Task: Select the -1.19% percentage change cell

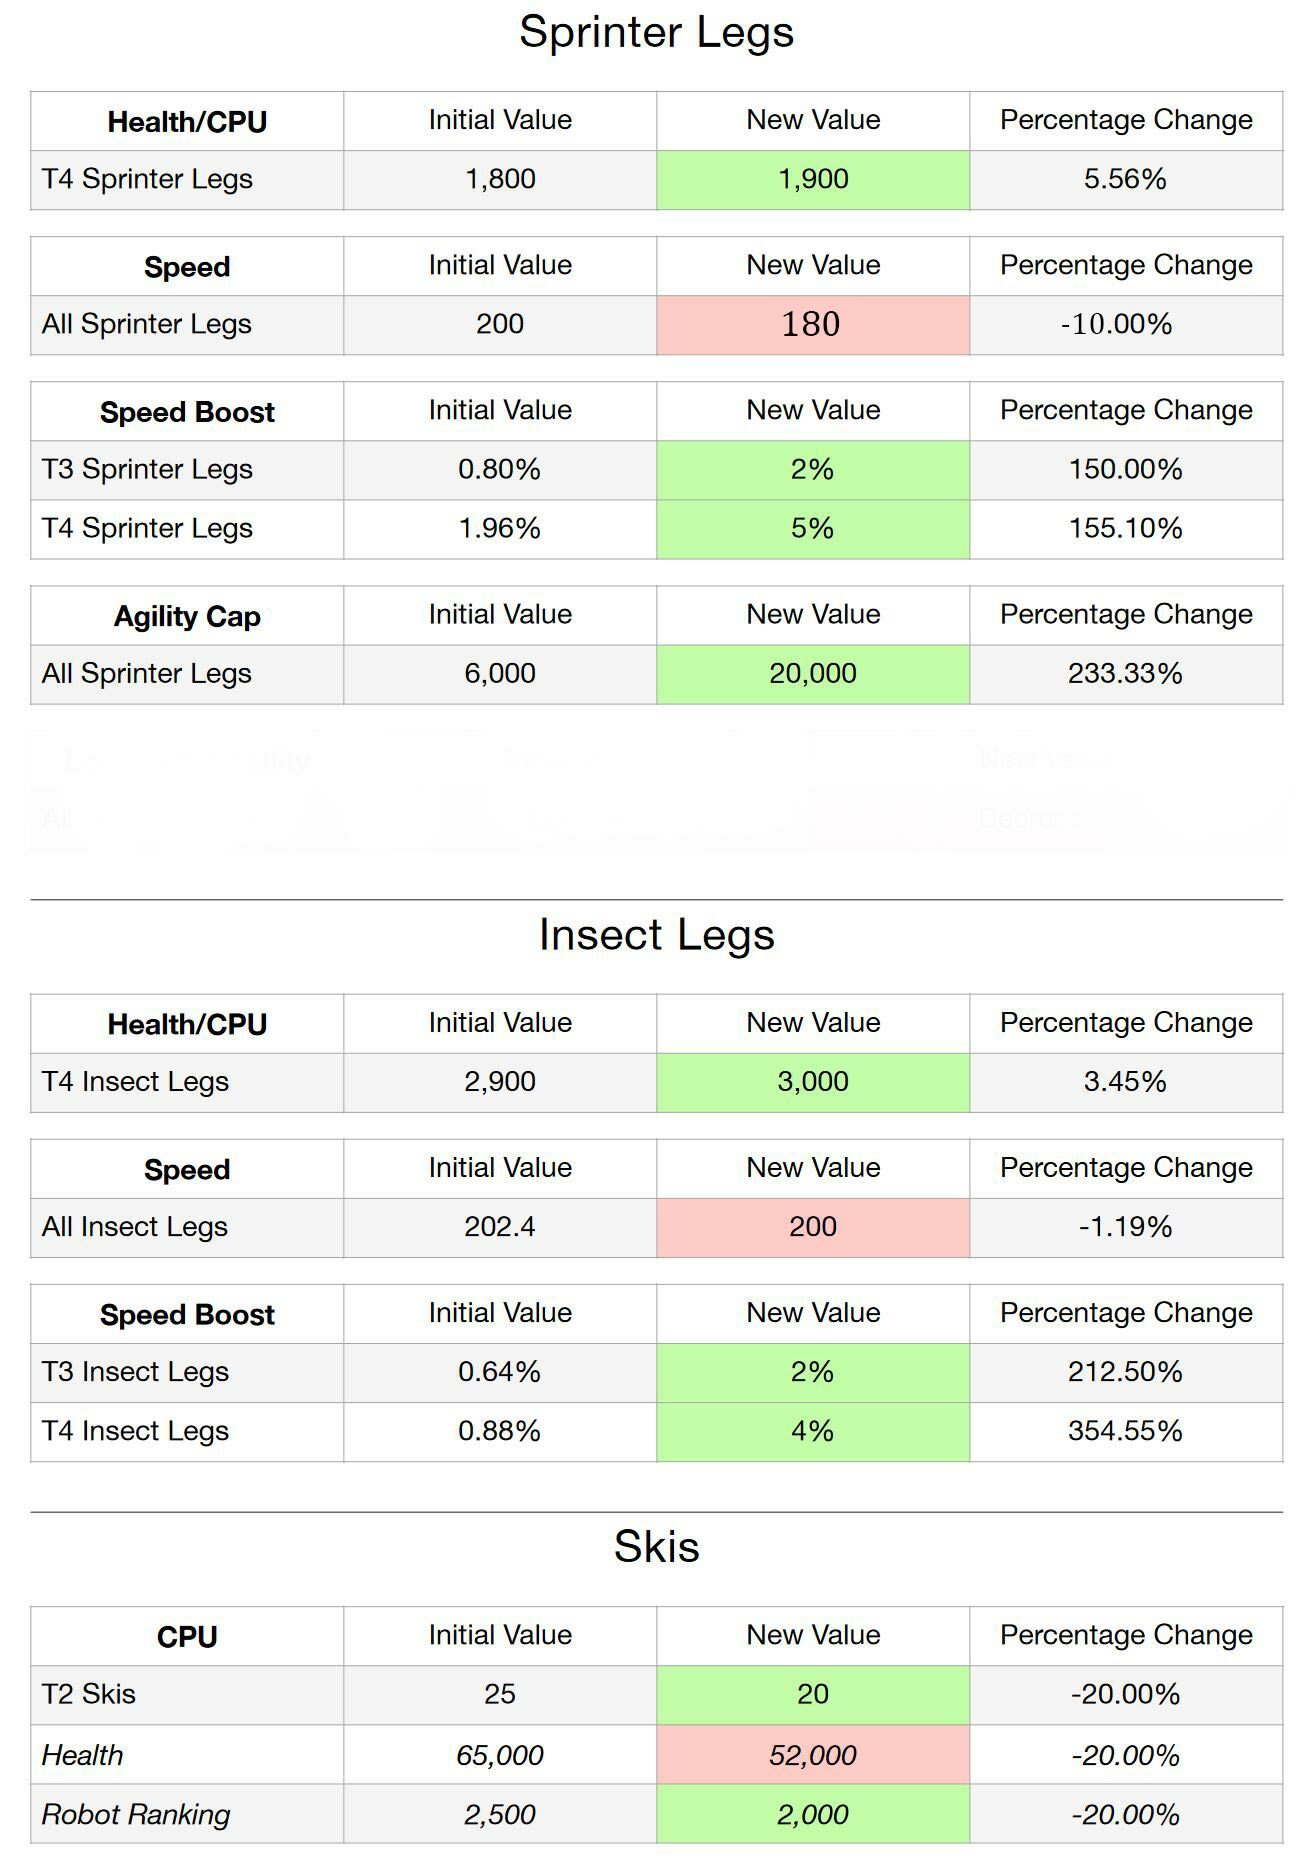Action: (x=1125, y=1227)
